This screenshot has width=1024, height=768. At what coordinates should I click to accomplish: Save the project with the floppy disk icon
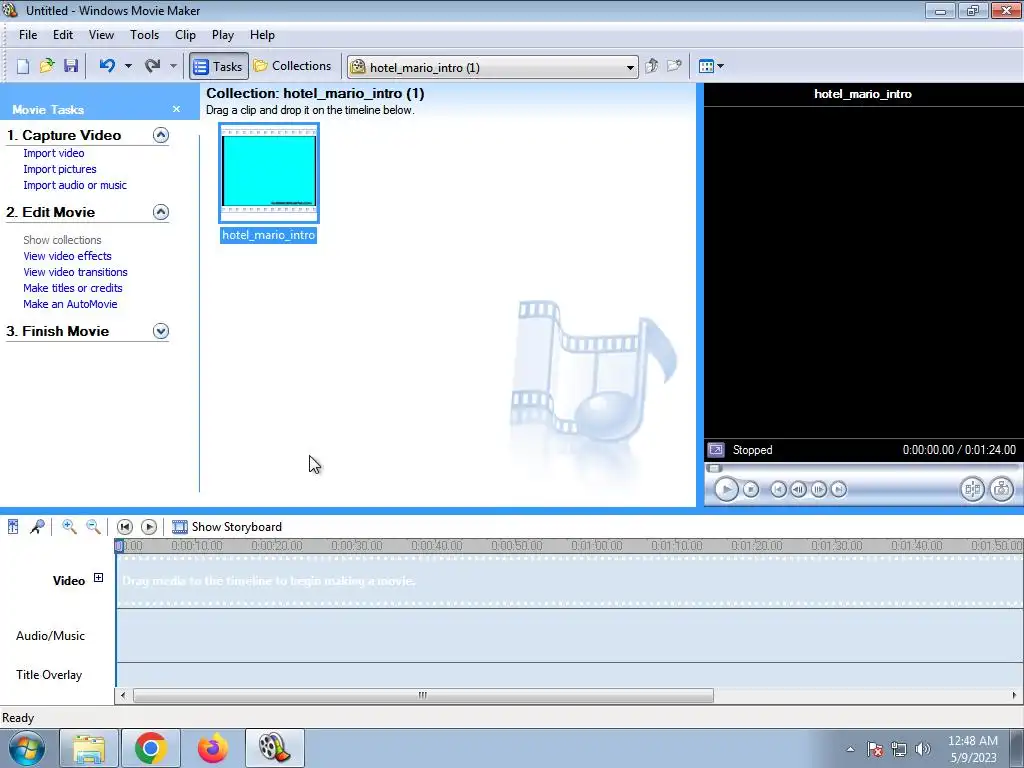(x=71, y=66)
